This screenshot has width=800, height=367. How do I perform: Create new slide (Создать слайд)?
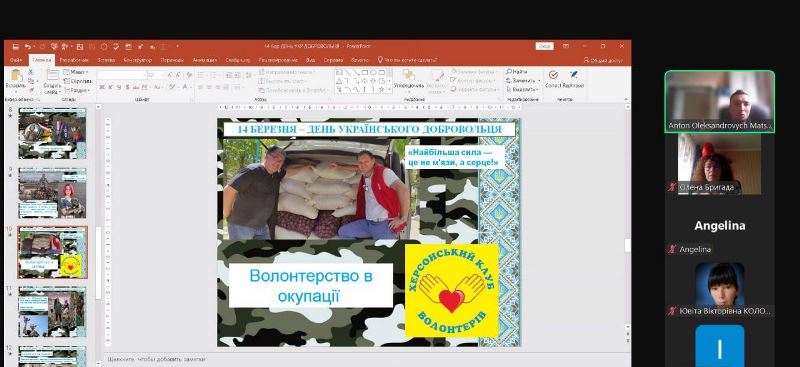coord(52,82)
